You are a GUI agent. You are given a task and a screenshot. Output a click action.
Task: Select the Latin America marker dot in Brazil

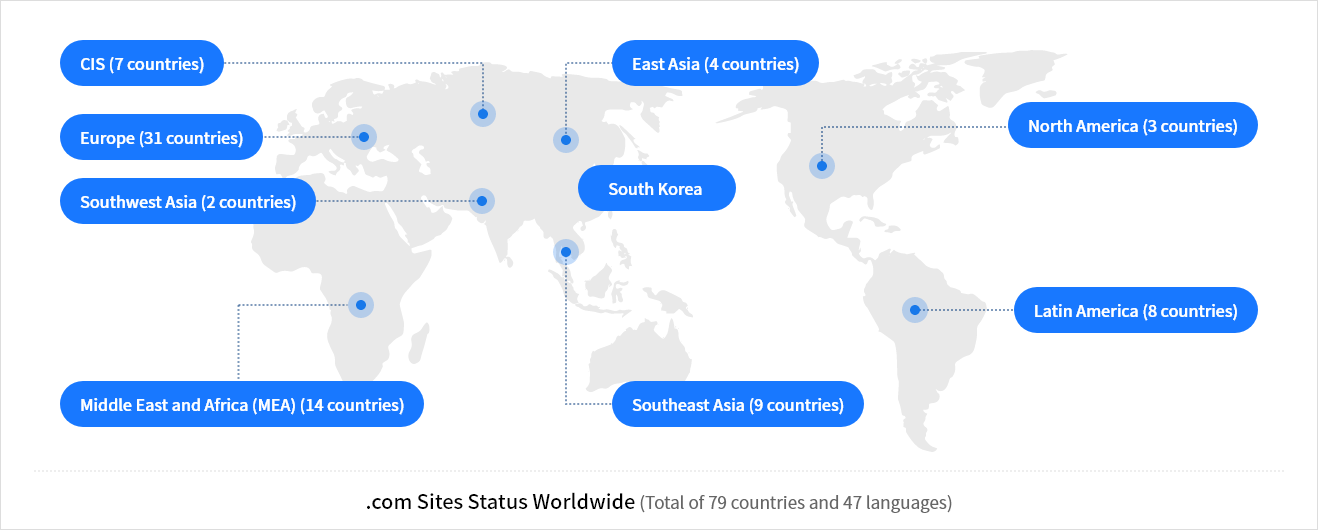coord(914,310)
